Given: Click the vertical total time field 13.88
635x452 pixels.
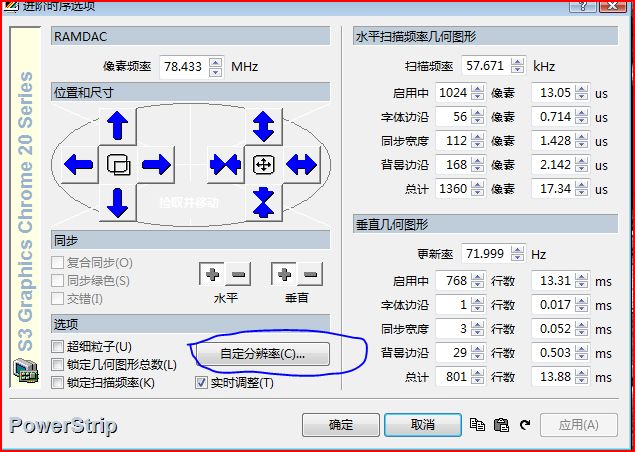Looking at the screenshot, I should point(555,377).
